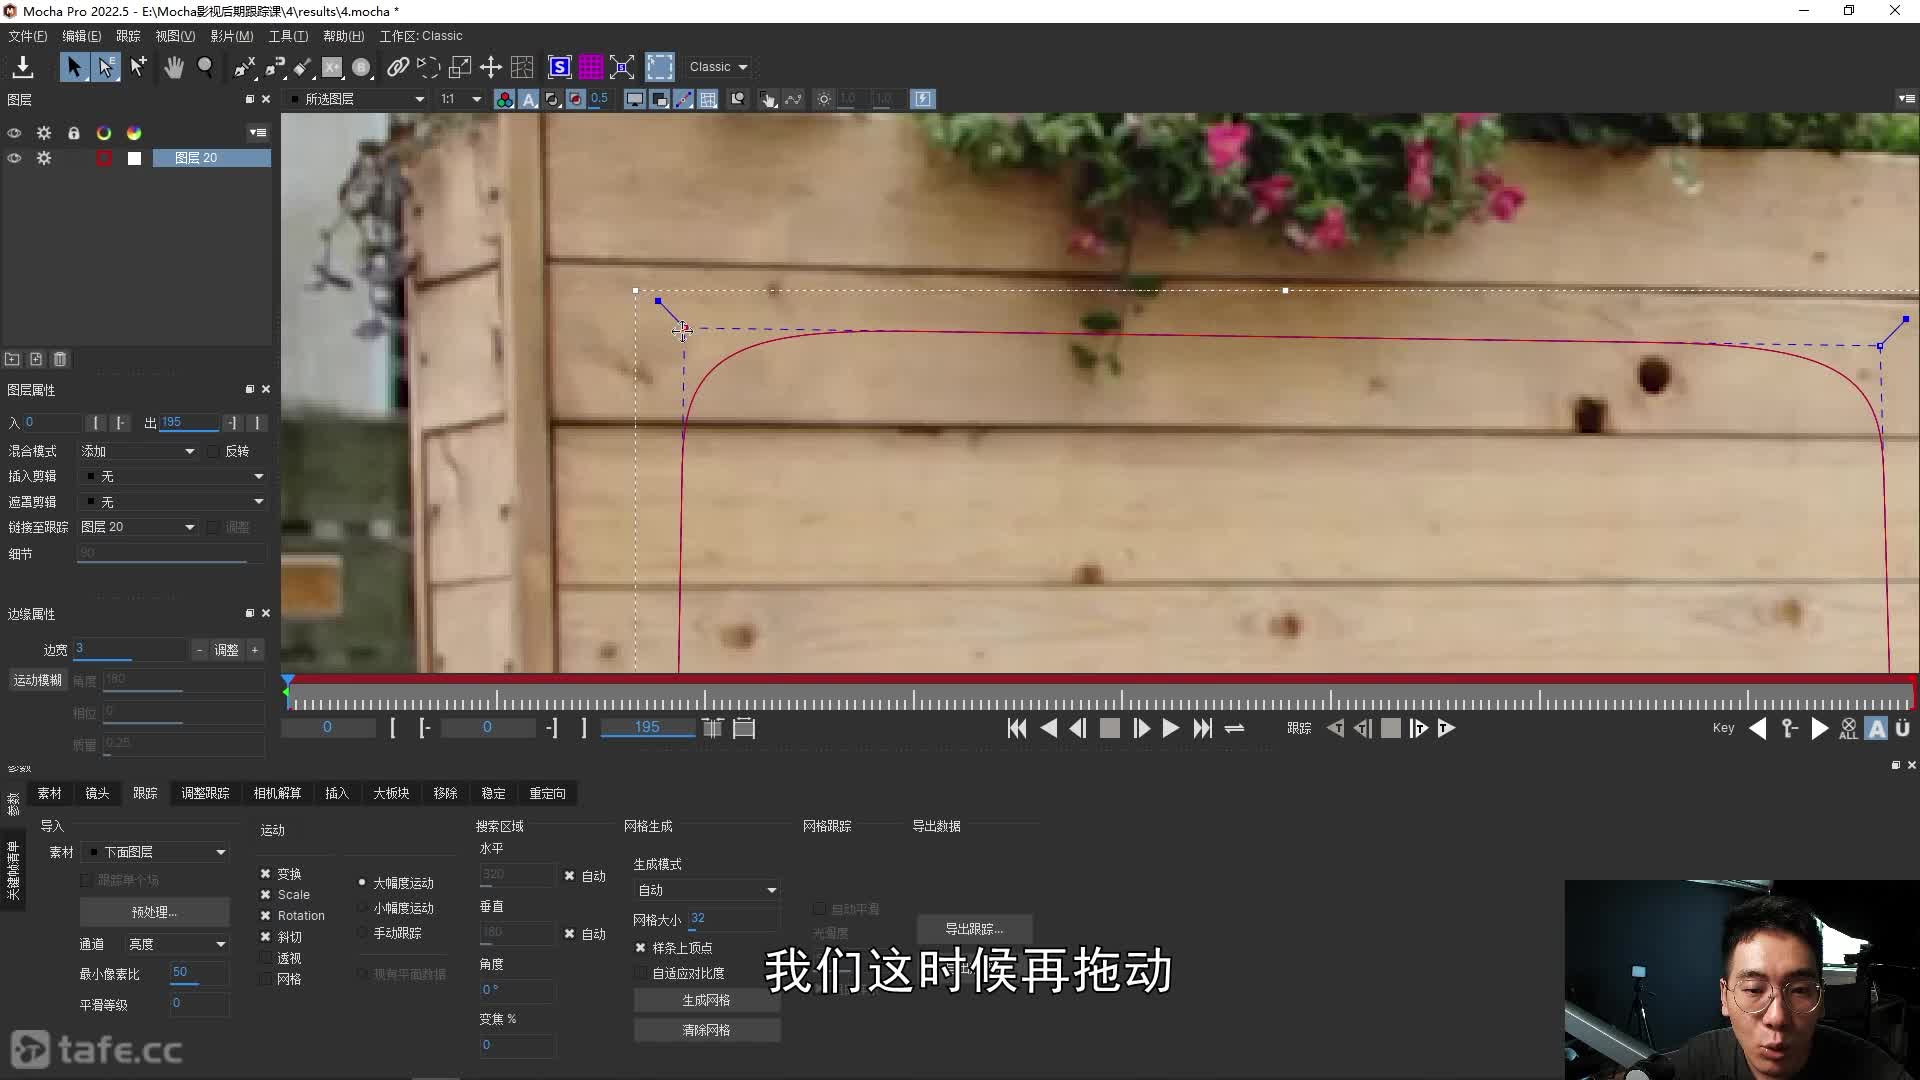The width and height of the screenshot is (1920, 1080).
Task: Open the 遮罩剪辑 dropdown
Action: [174, 502]
